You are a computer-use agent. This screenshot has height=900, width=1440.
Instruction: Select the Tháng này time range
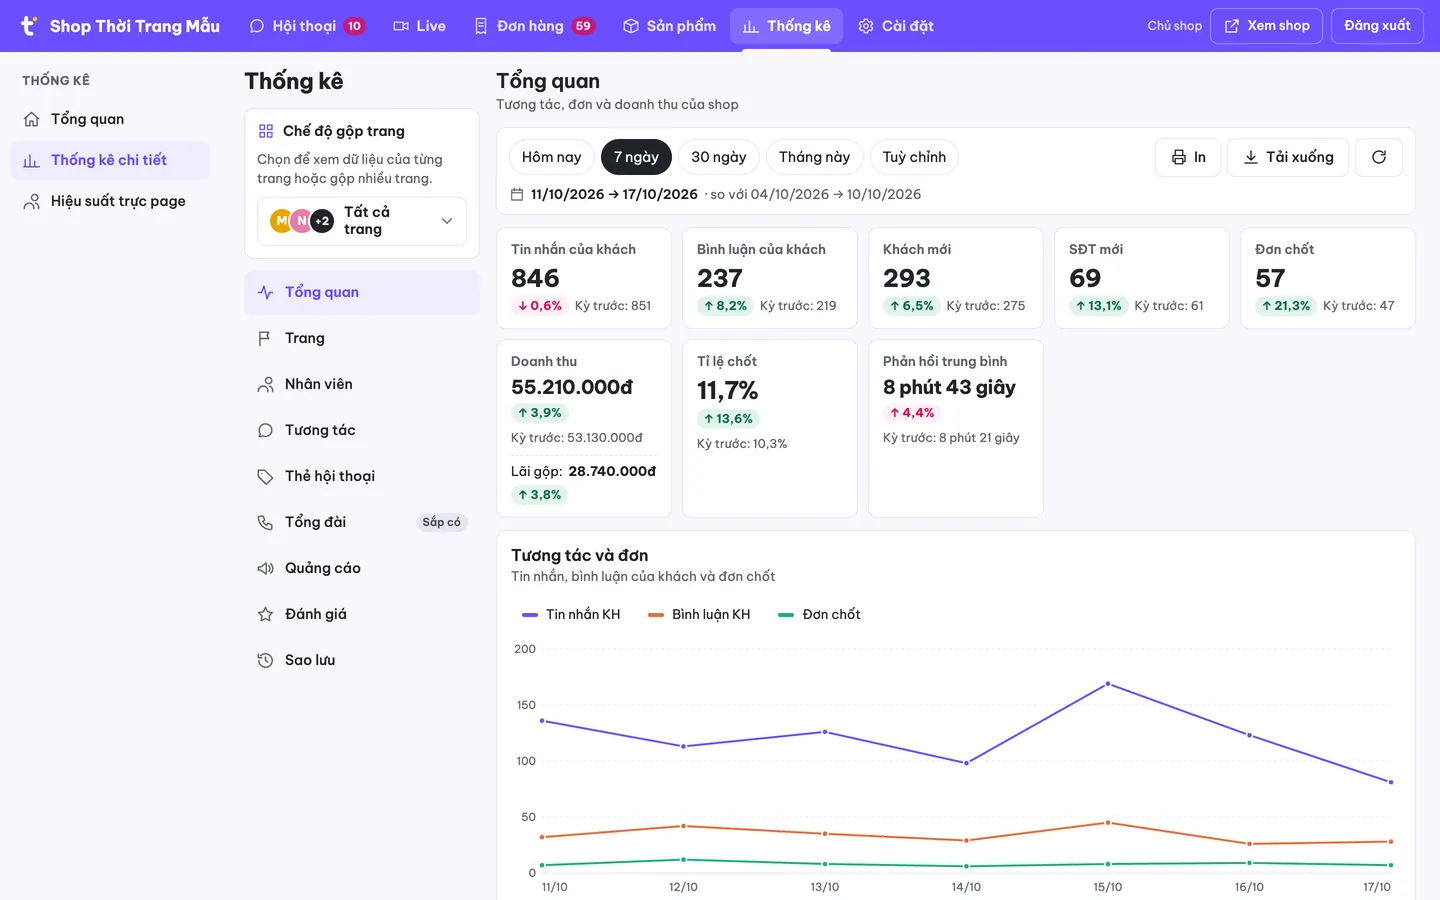tap(815, 157)
